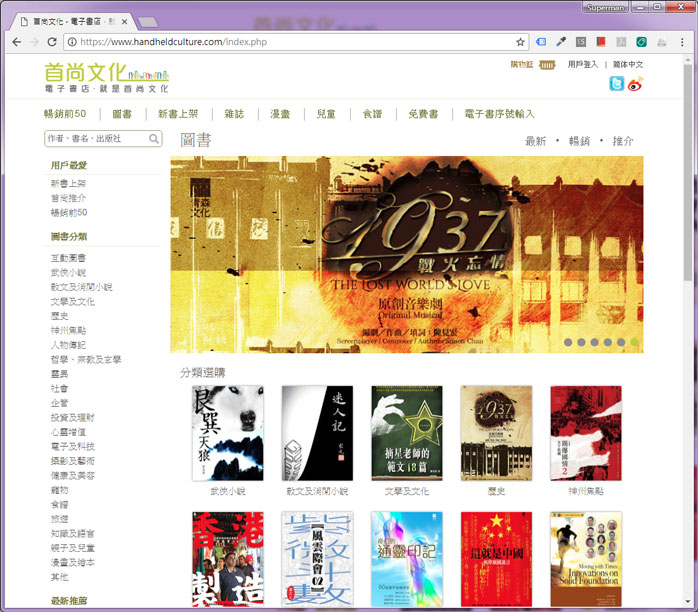Open sidebar category 漫畫及繪本
Image resolution: width=698 pixels, height=612 pixels.
[x=73, y=563]
